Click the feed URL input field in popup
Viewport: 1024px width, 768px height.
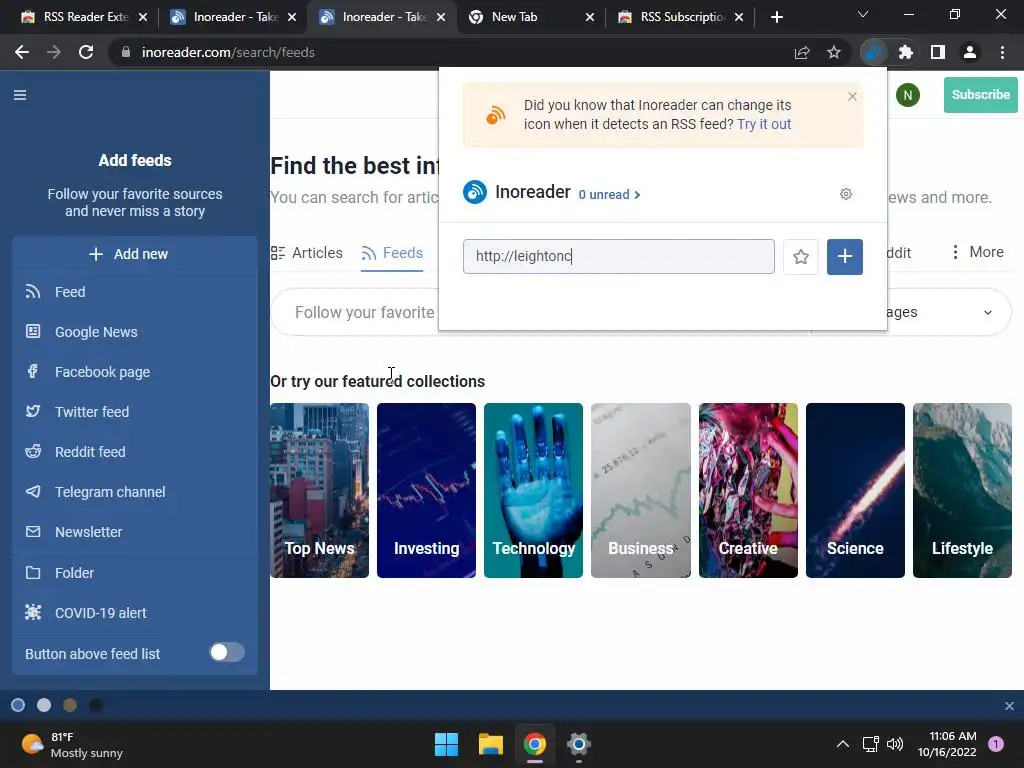click(618, 257)
